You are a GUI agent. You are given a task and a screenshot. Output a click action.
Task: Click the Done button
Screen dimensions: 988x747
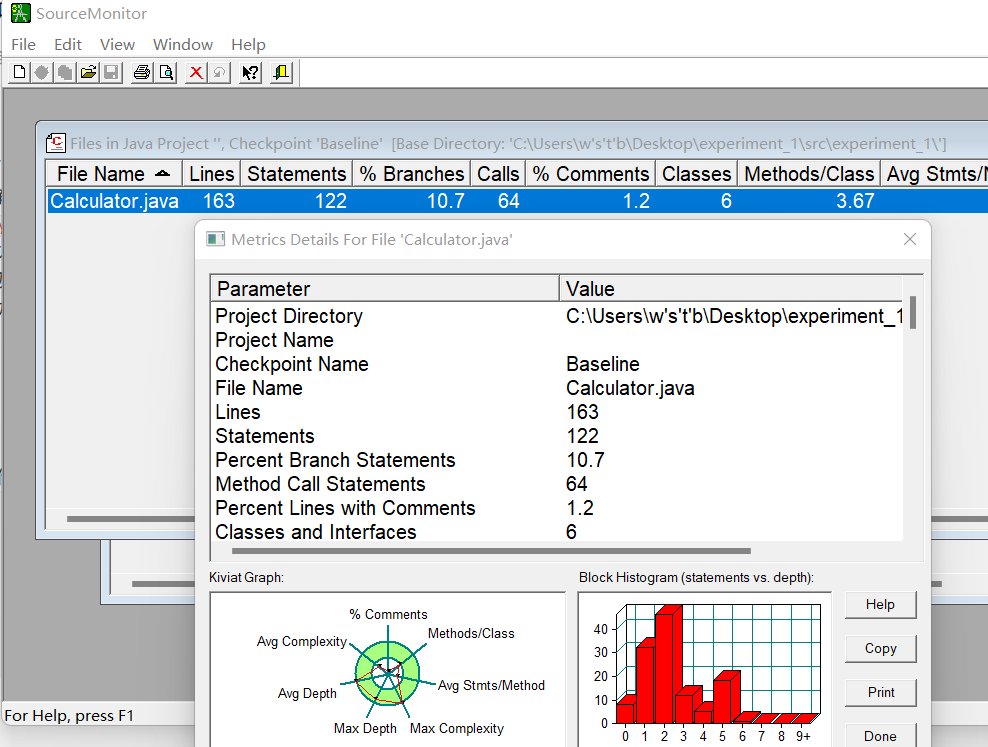(880, 736)
